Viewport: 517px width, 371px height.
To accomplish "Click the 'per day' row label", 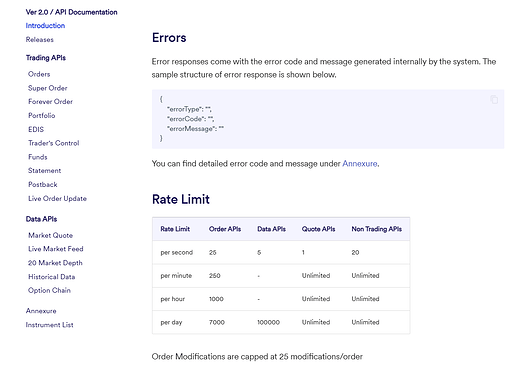I will 171,322.
